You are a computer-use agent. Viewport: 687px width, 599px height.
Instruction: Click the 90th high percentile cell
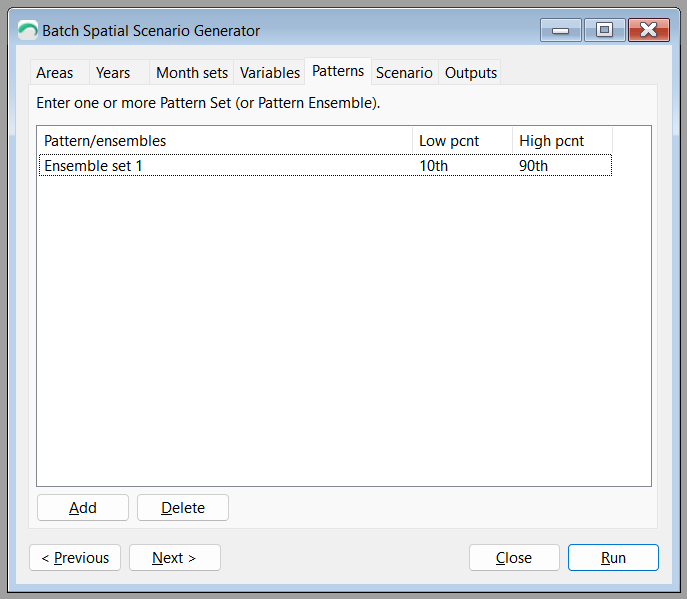click(x=533, y=166)
